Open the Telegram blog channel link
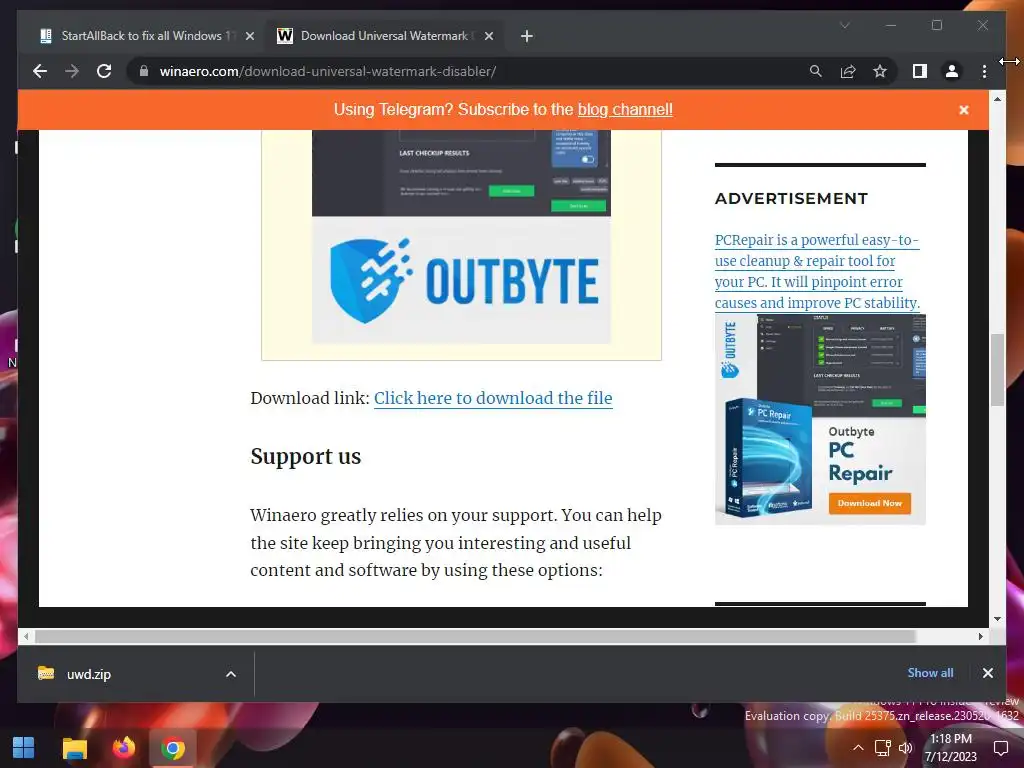This screenshot has height=768, width=1024. pyautogui.click(x=625, y=110)
